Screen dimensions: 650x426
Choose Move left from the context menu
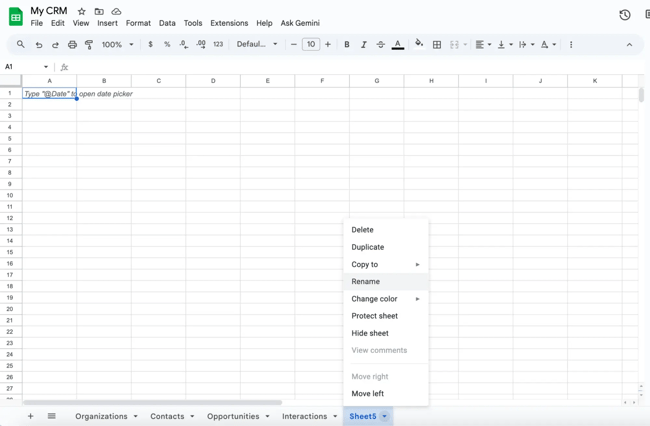coord(386,394)
